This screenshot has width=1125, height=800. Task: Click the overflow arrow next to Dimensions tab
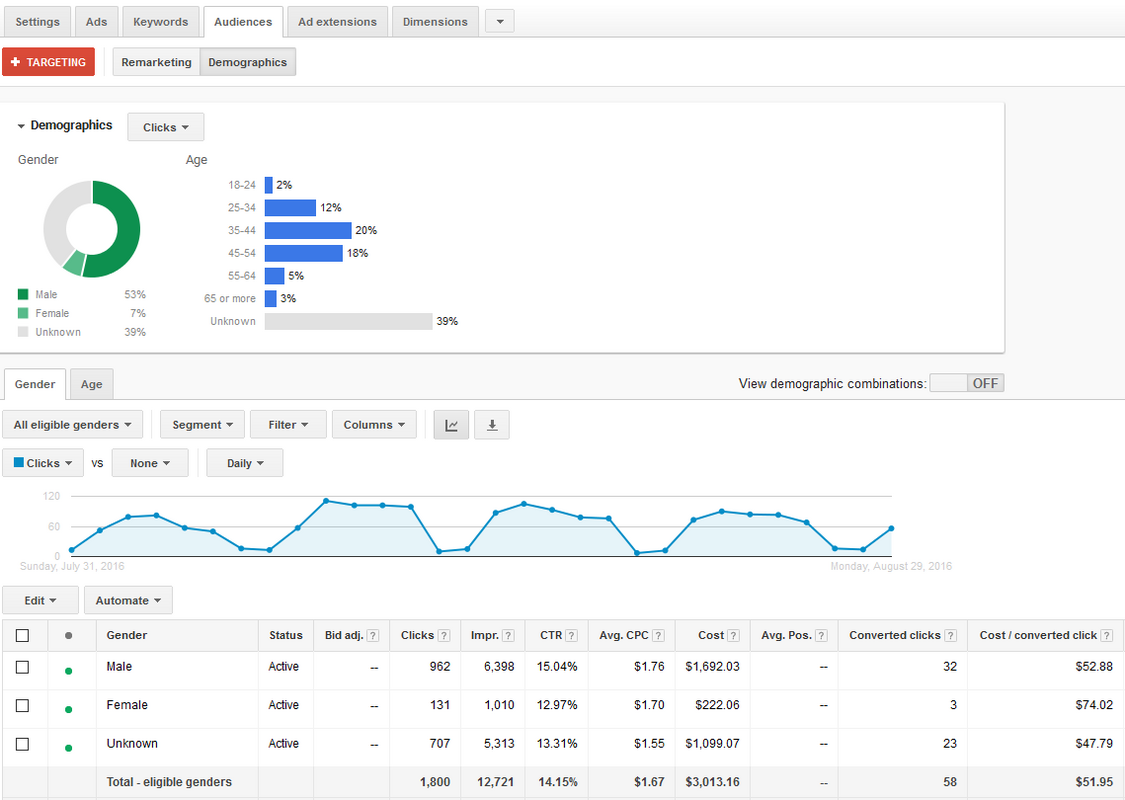coord(499,20)
